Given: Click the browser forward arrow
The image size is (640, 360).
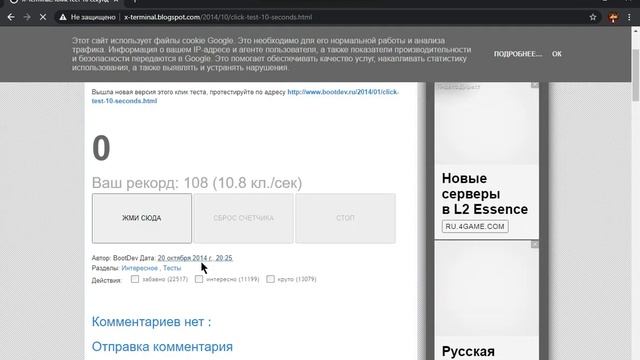Looking at the screenshot, I should (x=27, y=17).
